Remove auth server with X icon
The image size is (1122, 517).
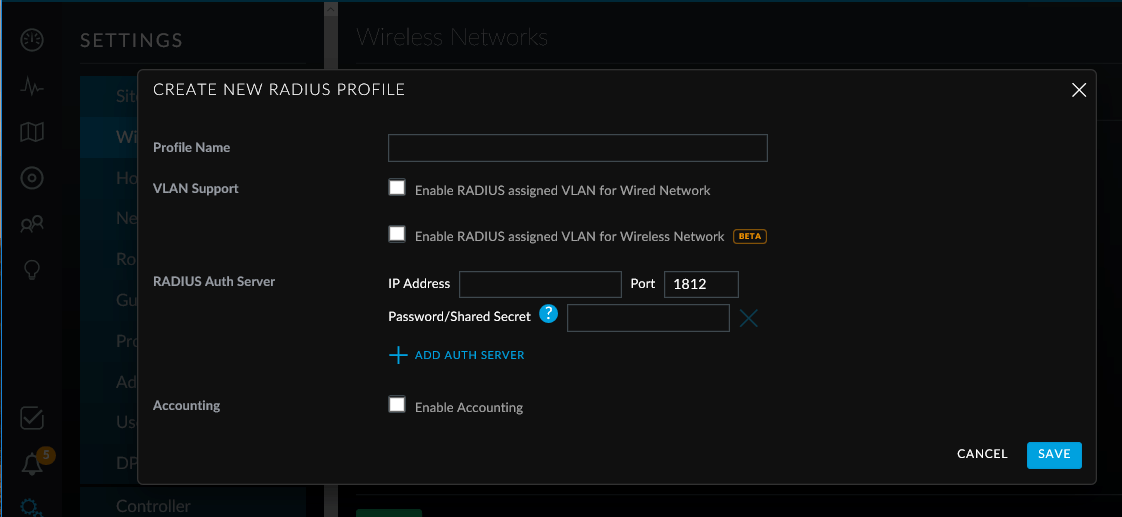pos(749,319)
